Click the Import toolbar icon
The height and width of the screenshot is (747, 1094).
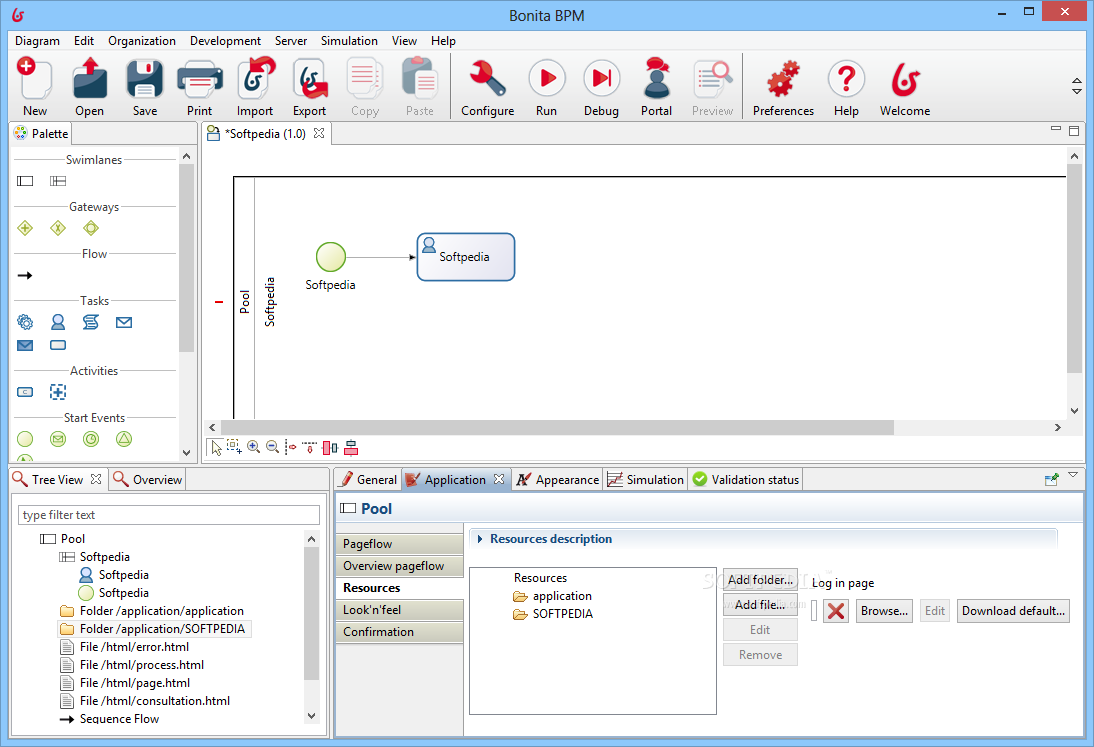click(255, 79)
